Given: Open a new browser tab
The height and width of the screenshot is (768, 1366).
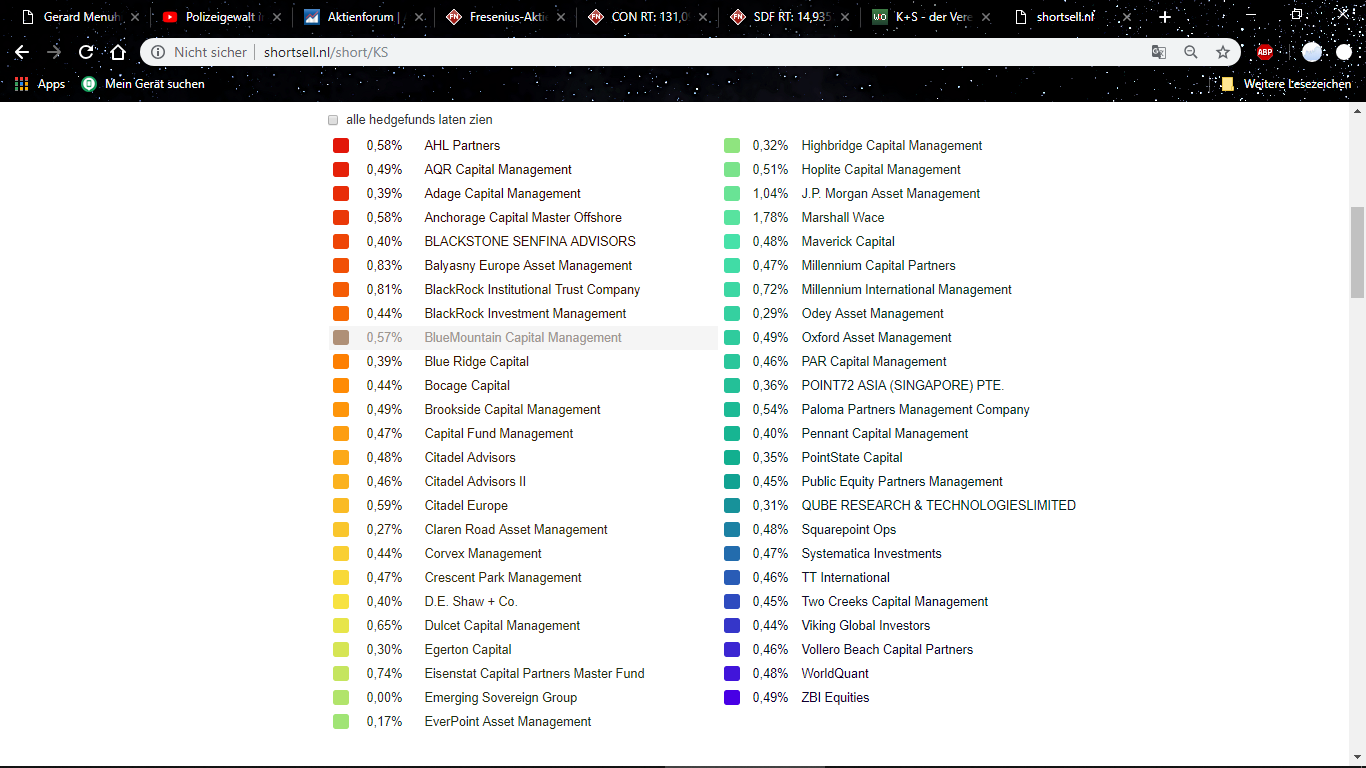Looking at the screenshot, I should [x=1164, y=17].
